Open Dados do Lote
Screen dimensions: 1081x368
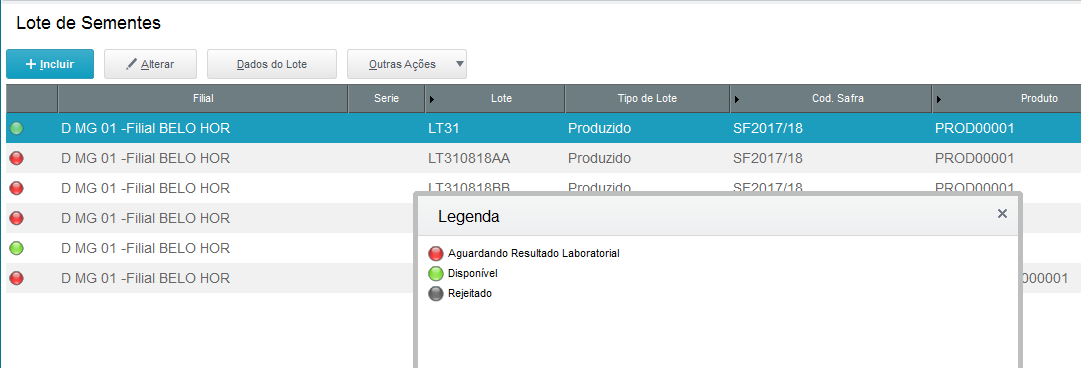[272, 64]
